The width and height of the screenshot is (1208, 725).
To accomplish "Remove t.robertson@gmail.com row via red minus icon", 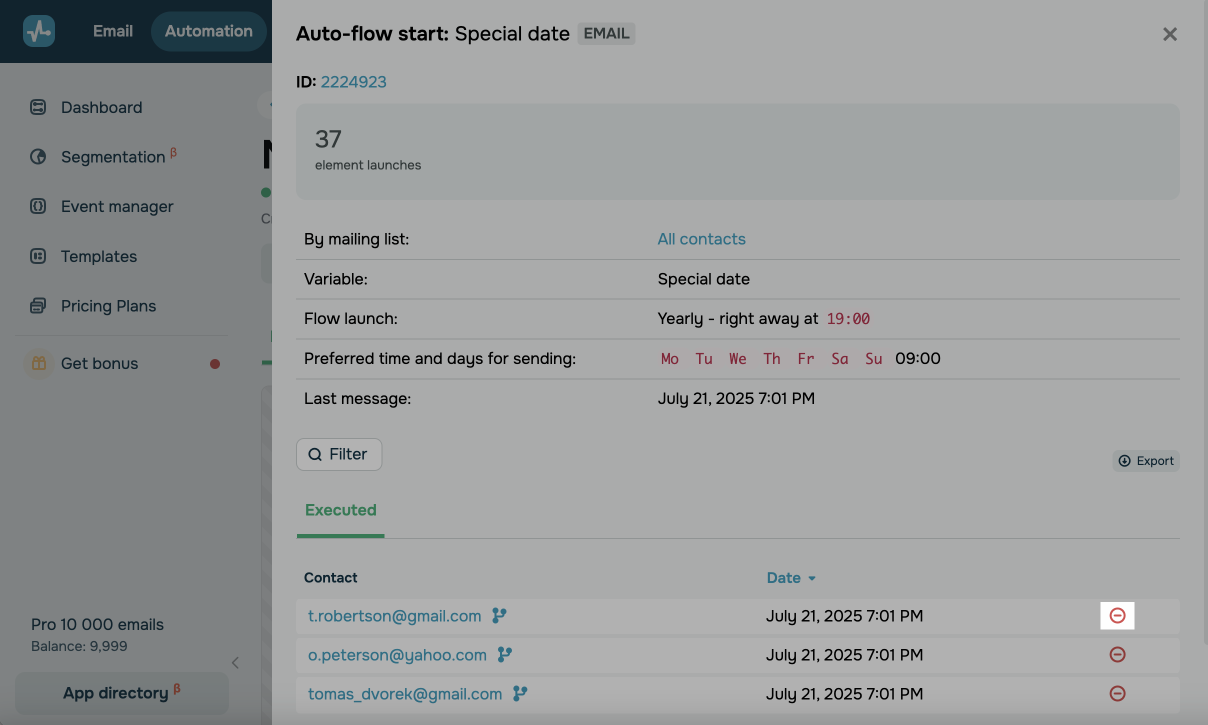I will coord(1118,616).
